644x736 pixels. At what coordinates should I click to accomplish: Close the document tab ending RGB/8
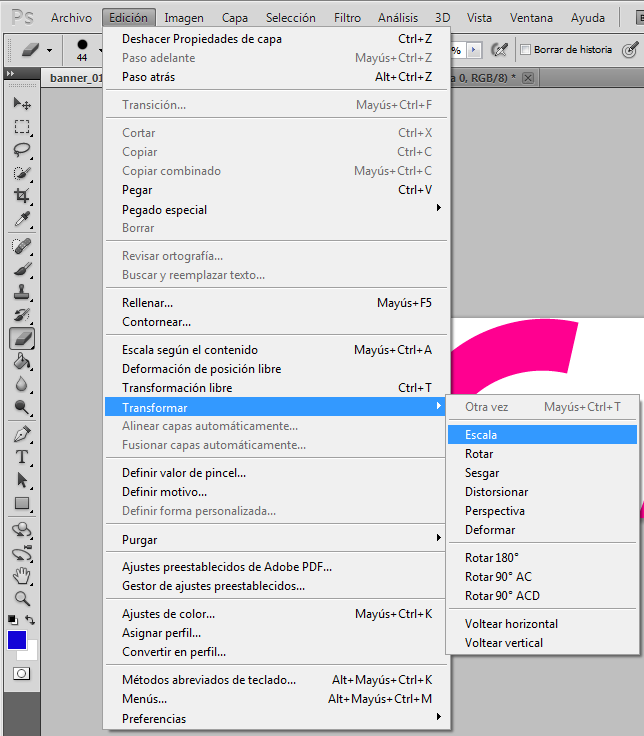pyautogui.click(x=528, y=78)
